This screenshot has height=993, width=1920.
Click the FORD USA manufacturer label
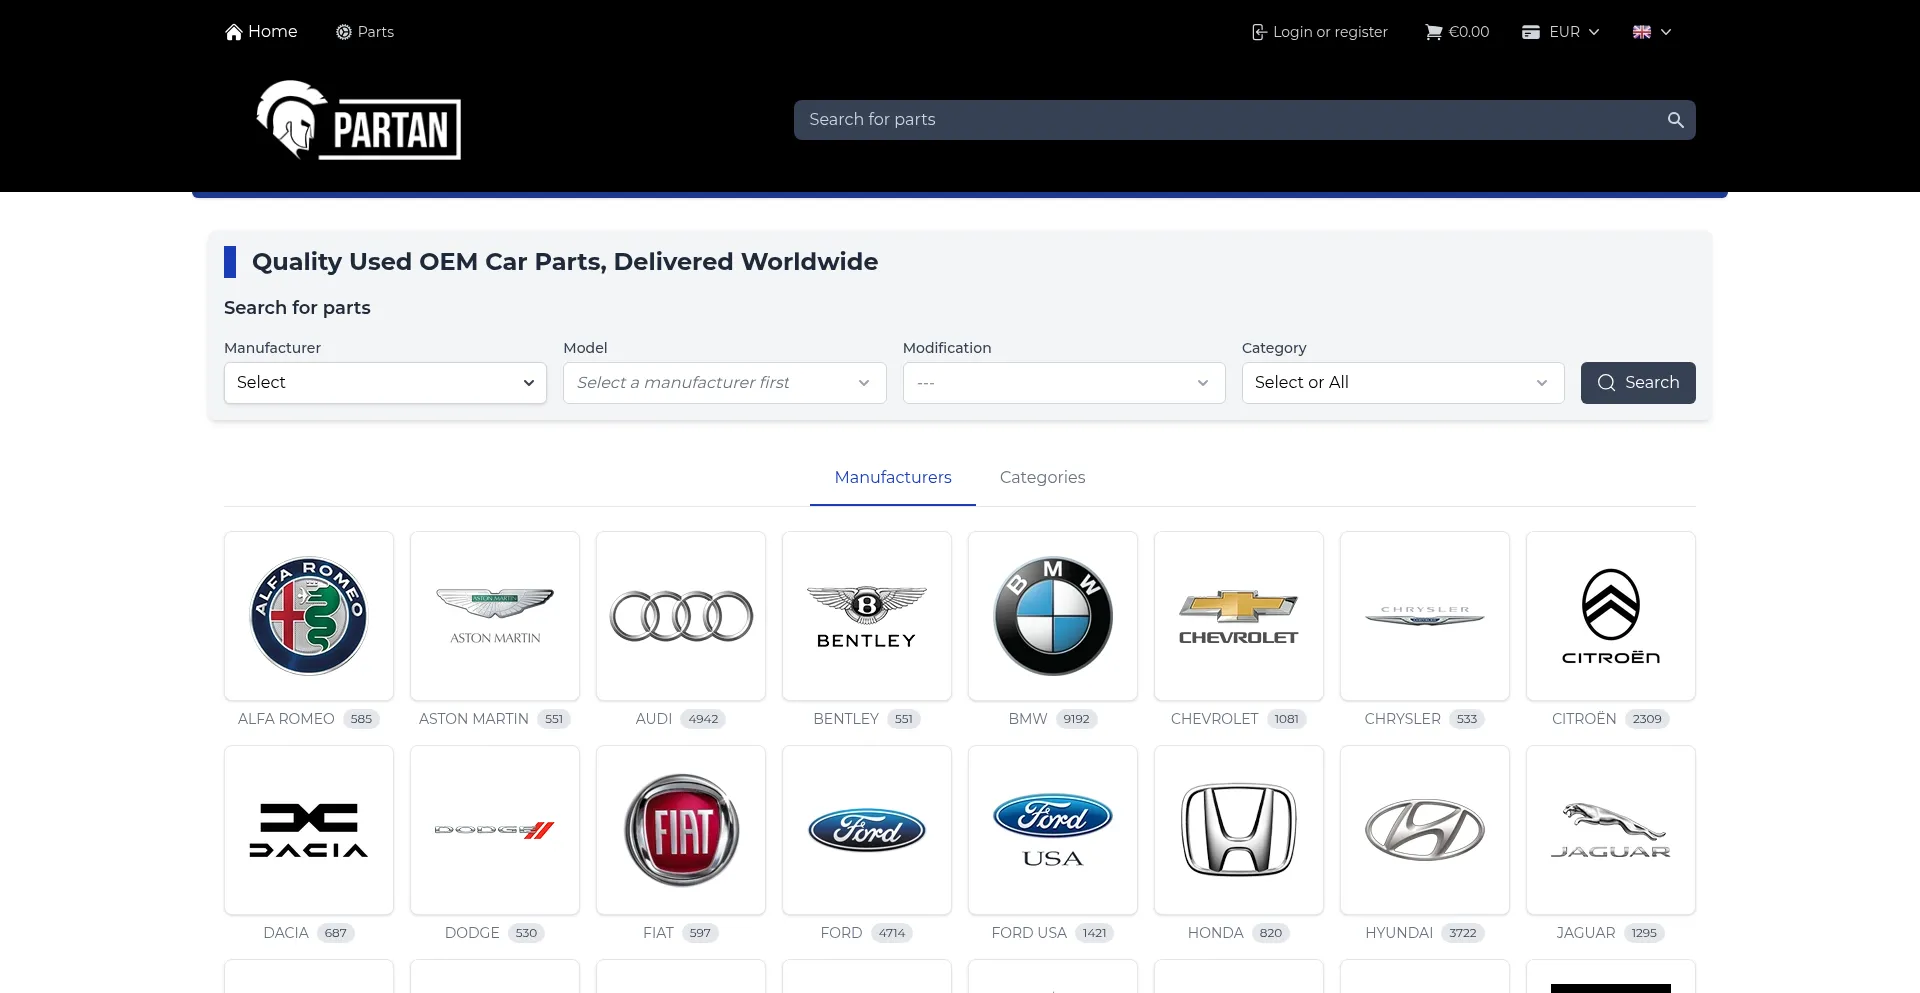click(x=1029, y=933)
